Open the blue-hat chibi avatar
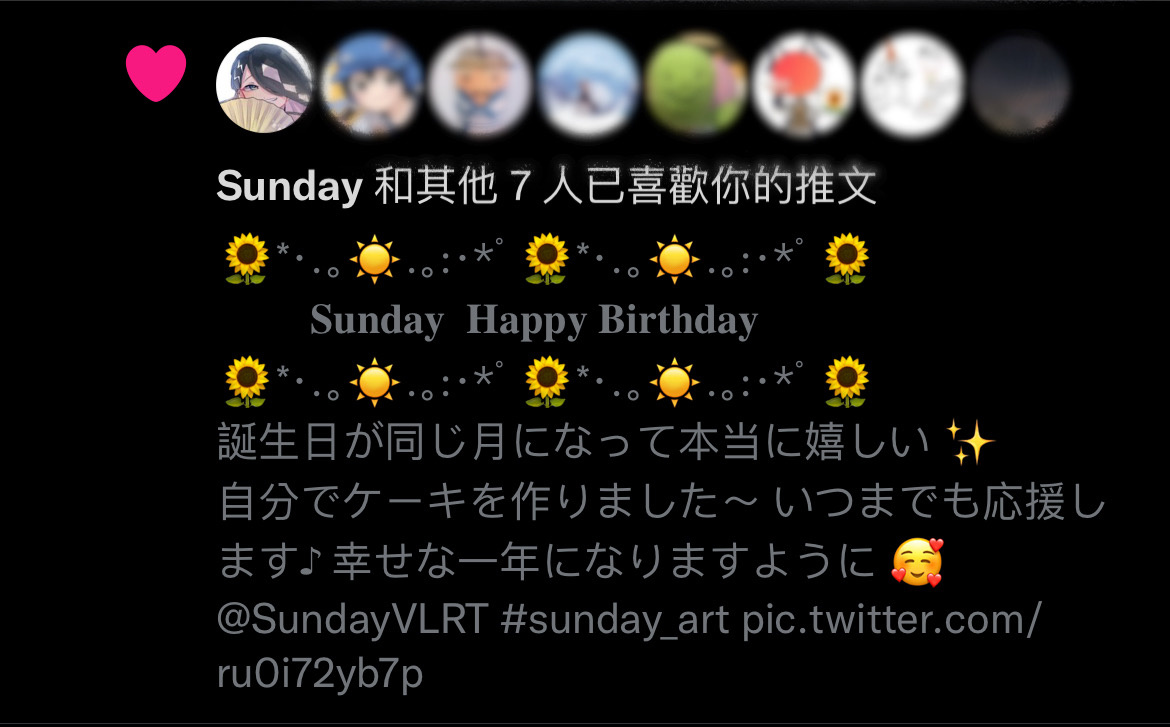 pyautogui.click(x=372, y=84)
